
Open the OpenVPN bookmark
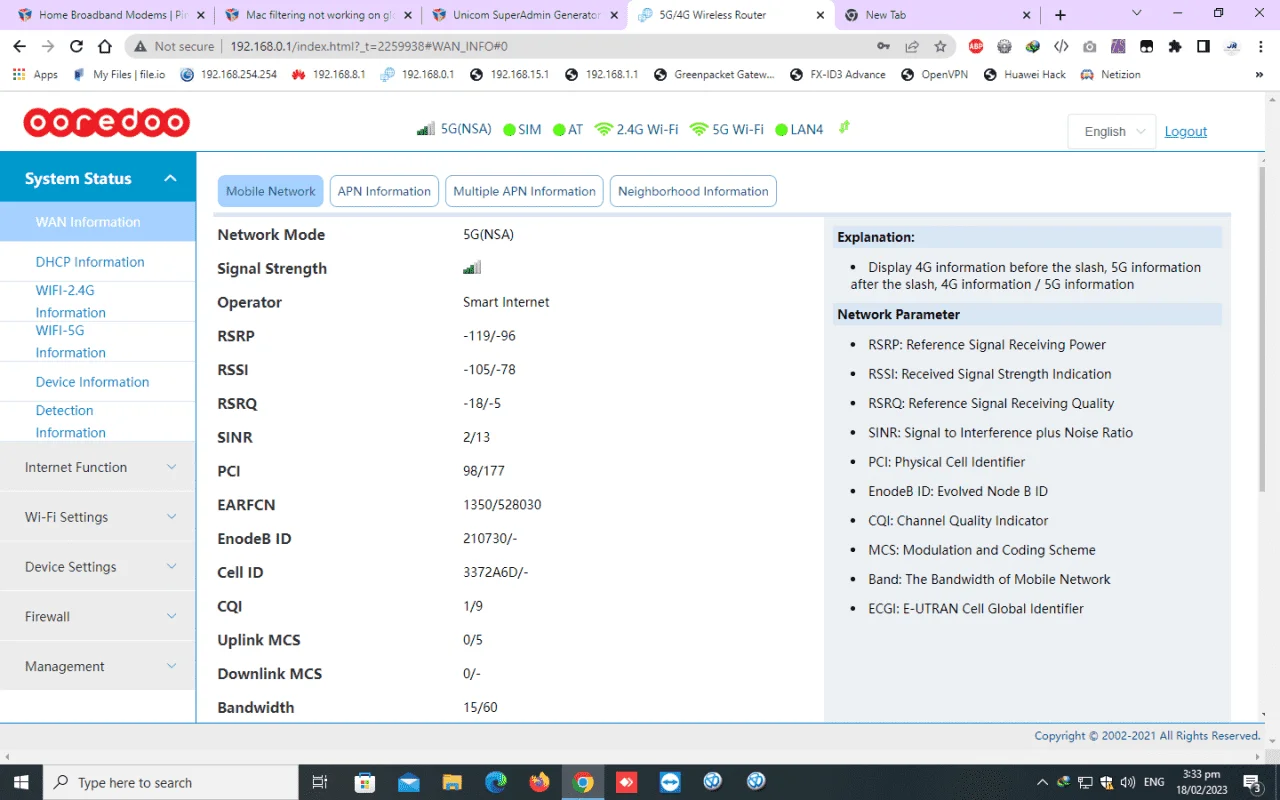pyautogui.click(x=934, y=74)
